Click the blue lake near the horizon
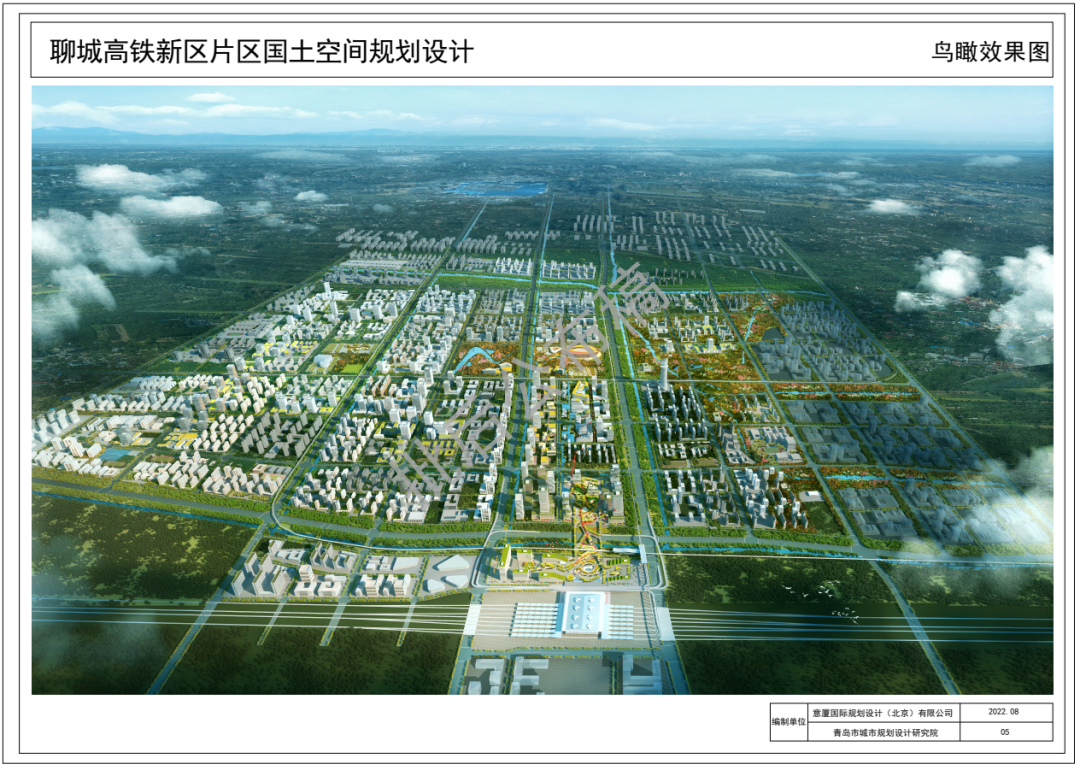This screenshot has height=770, width=1080. [497, 187]
